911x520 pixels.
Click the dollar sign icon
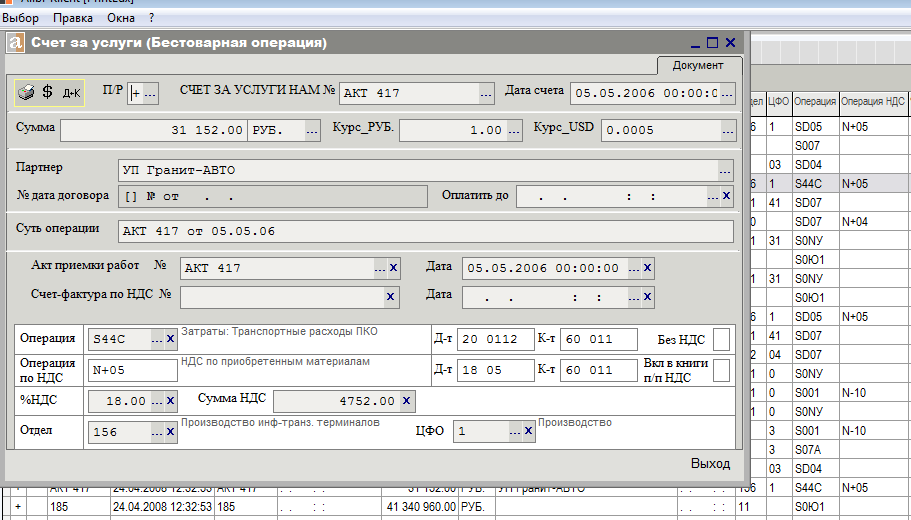point(48,92)
